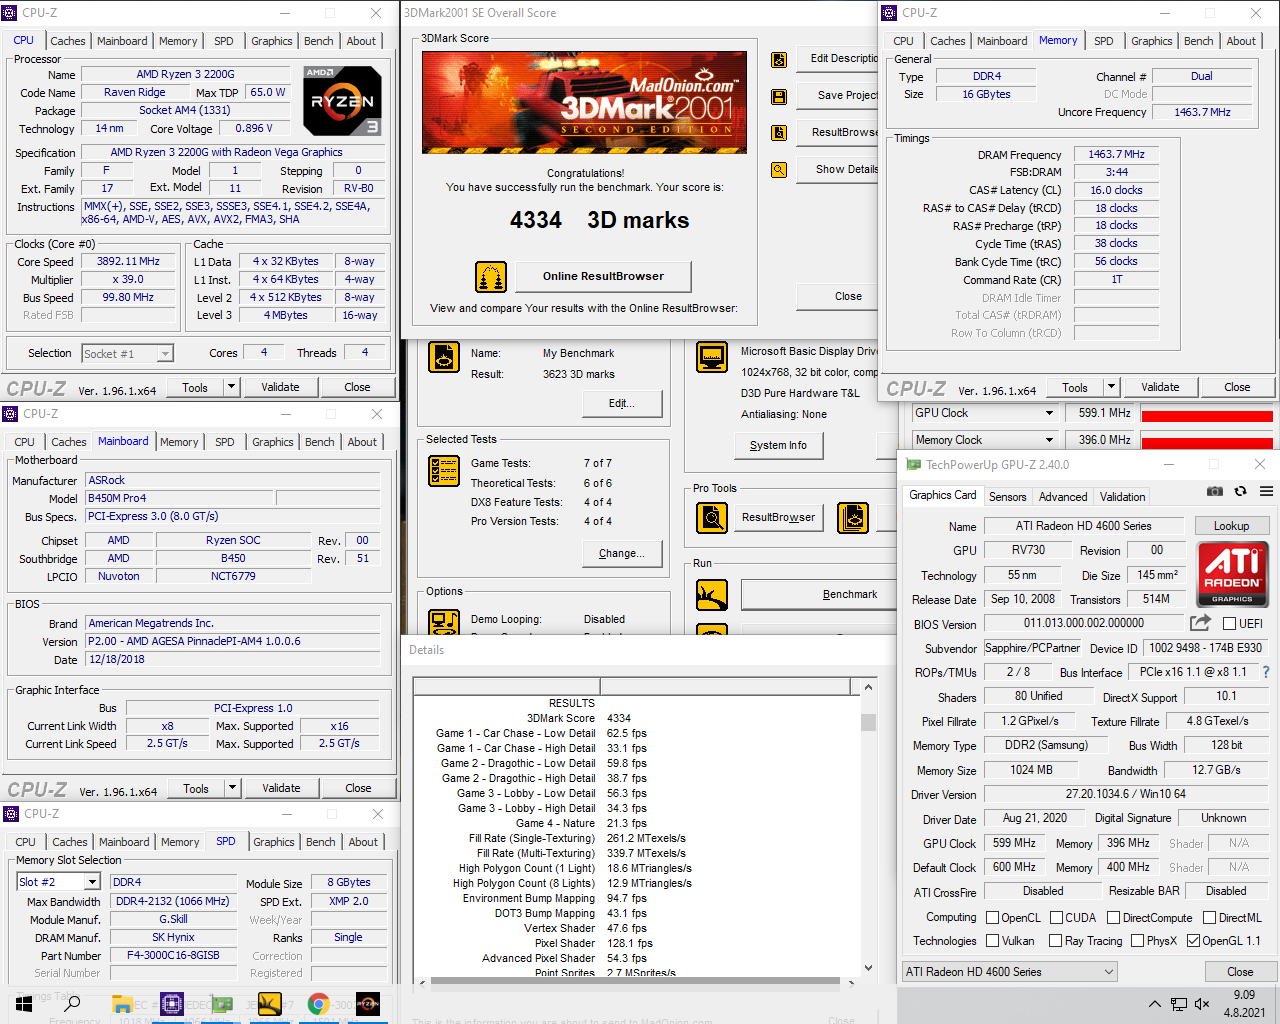The height and width of the screenshot is (1024, 1280).
Task: Switch to the Advanced tab in GPU-Z
Action: coord(1063,497)
